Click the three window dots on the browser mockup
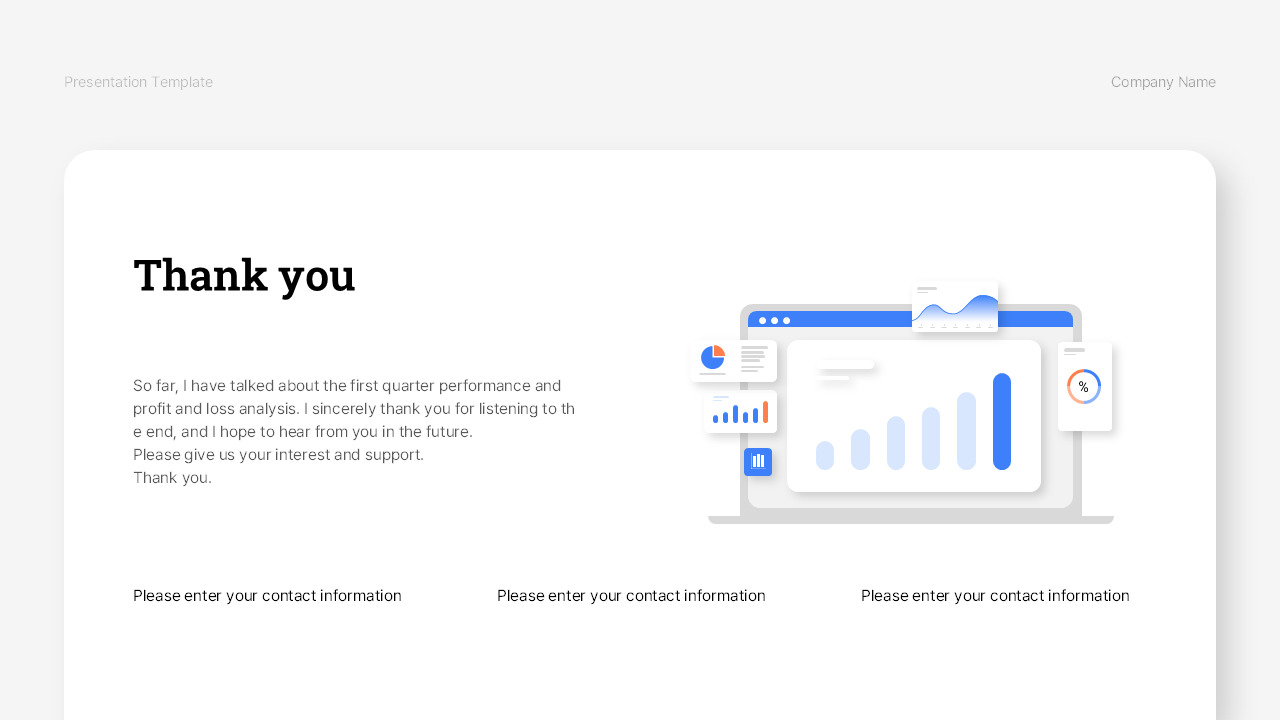The width and height of the screenshot is (1280, 720). tap(773, 319)
